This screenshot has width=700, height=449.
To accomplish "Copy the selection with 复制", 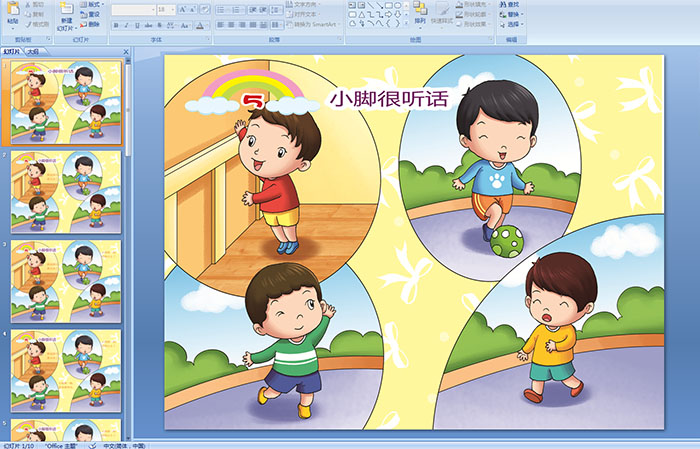I will point(34,14).
